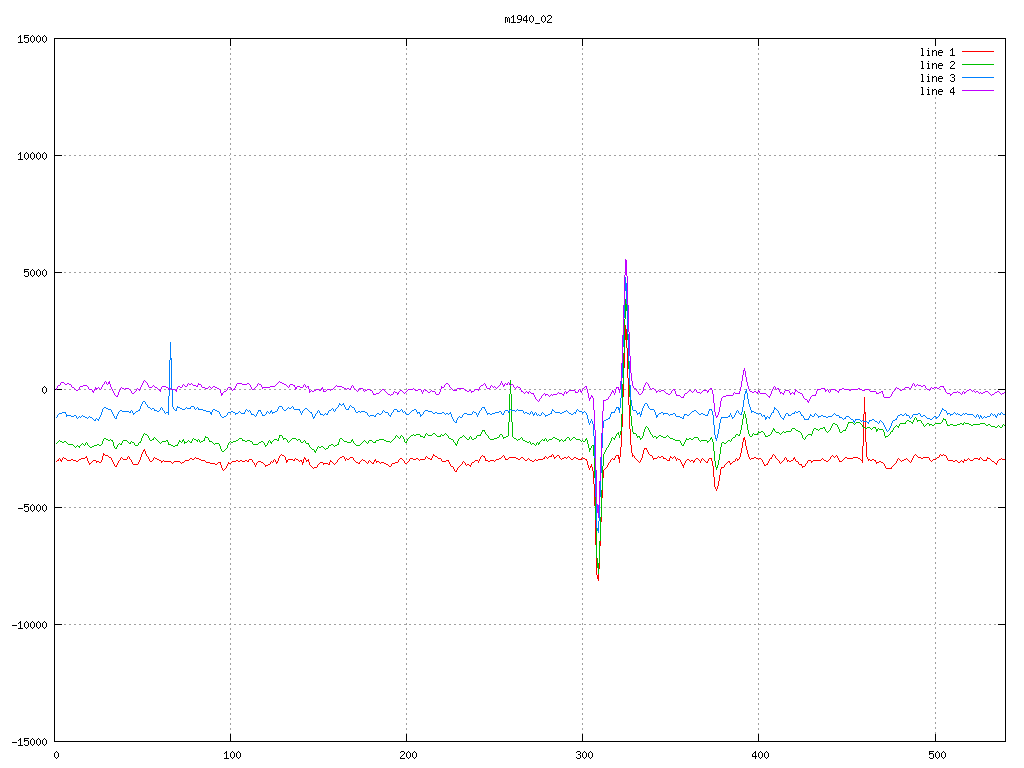Click the red line 1 legend sample
Viewport: 1024px width, 768px height.
(x=978, y=52)
